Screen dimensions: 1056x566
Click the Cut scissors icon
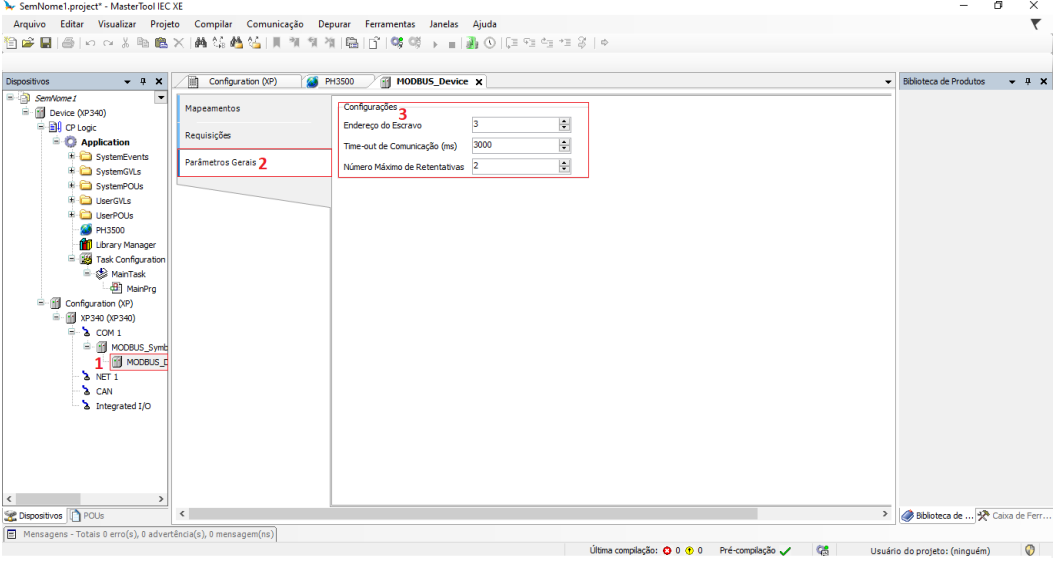pos(127,43)
